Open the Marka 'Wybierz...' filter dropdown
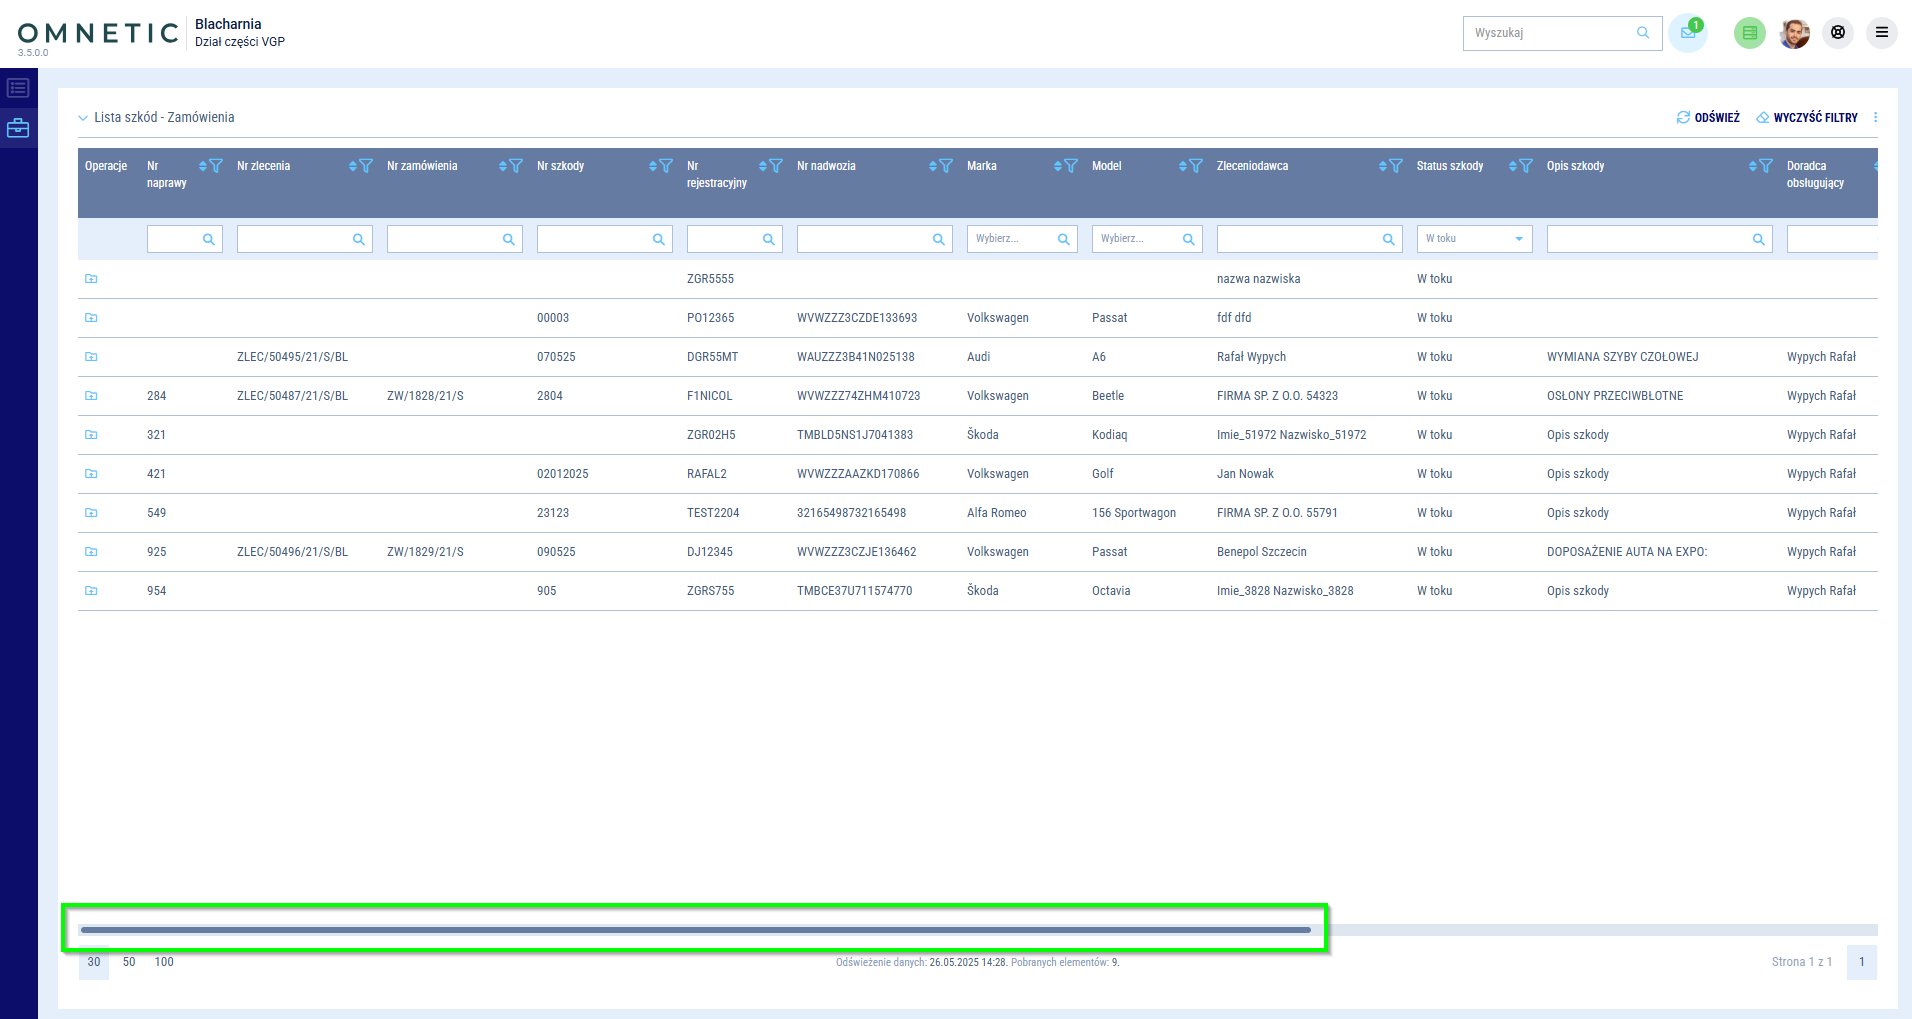This screenshot has width=1912, height=1019. tap(1021, 239)
